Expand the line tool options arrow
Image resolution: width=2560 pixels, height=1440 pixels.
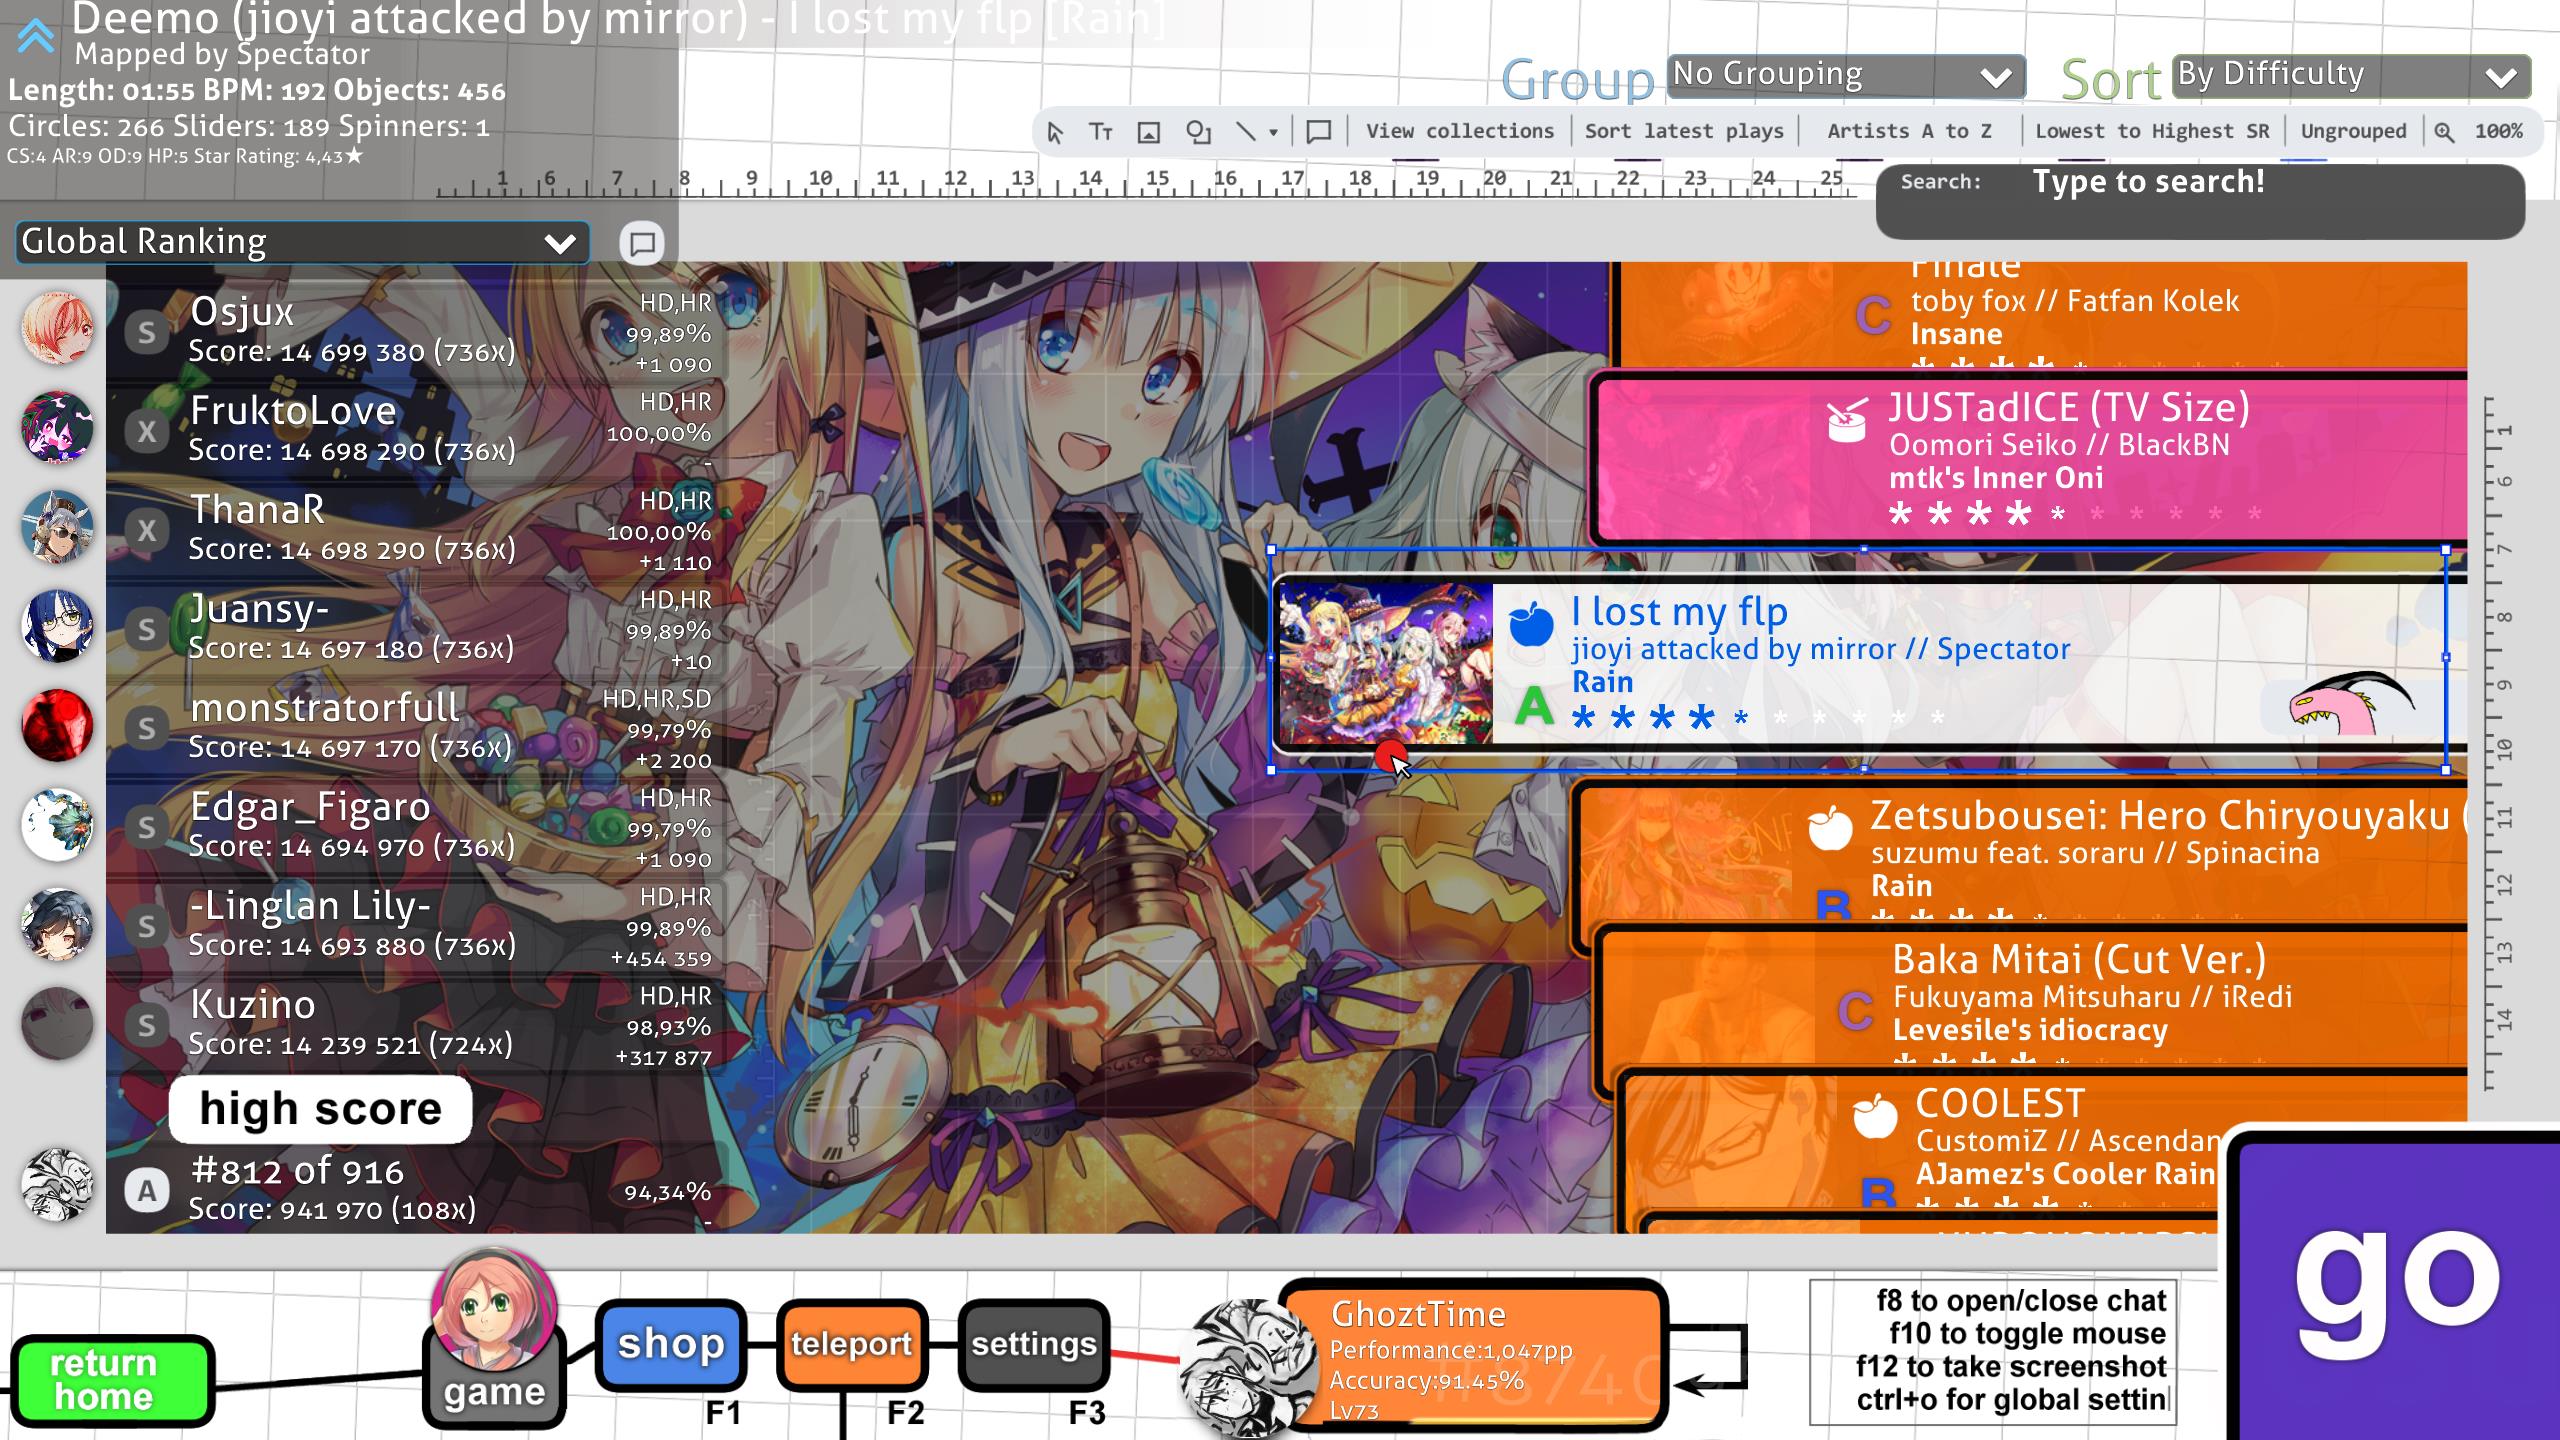(x=1273, y=132)
